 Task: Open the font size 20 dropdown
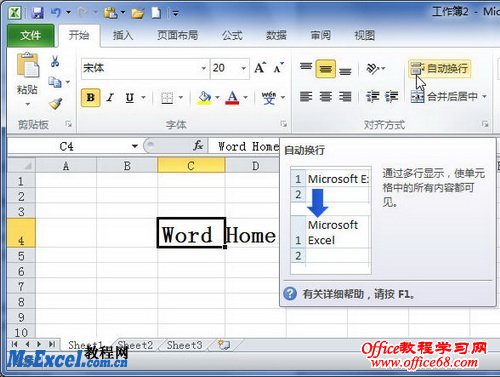(x=244, y=68)
